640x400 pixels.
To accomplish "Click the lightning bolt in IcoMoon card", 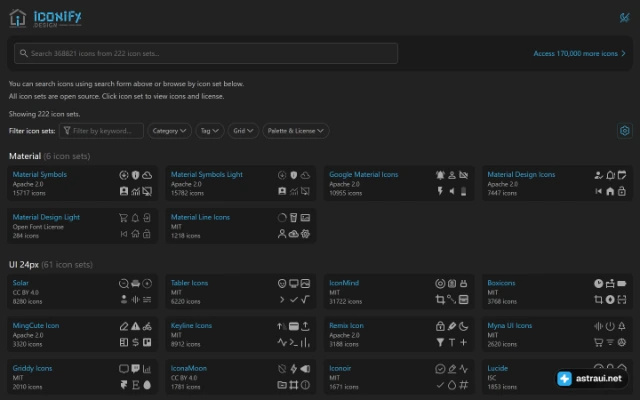I will [293, 369].
